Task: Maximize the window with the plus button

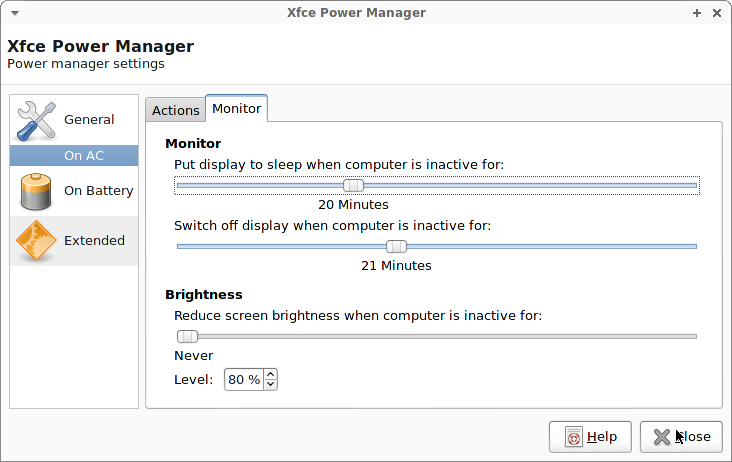Action: click(697, 13)
